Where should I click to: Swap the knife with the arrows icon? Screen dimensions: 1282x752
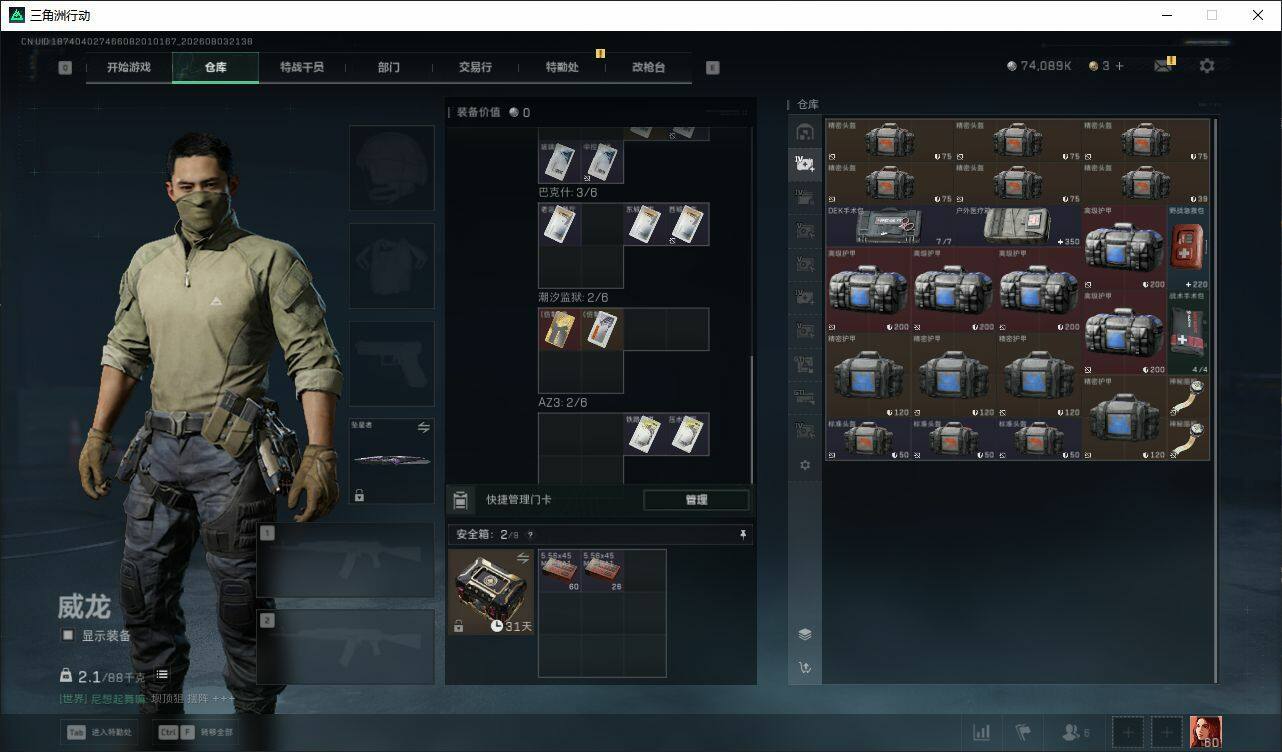click(x=423, y=428)
